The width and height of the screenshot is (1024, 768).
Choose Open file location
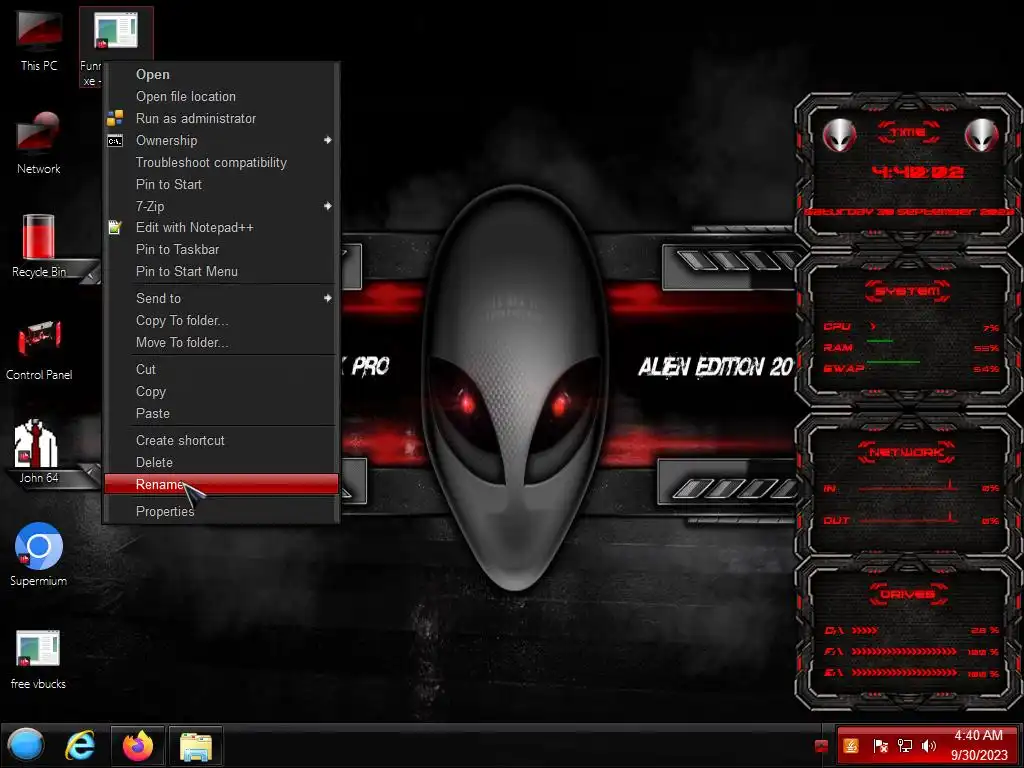pos(221,97)
